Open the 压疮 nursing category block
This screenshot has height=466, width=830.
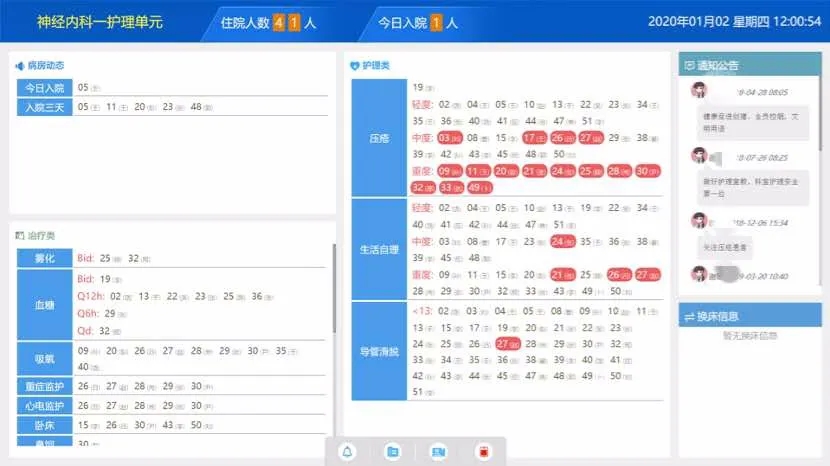click(x=379, y=138)
